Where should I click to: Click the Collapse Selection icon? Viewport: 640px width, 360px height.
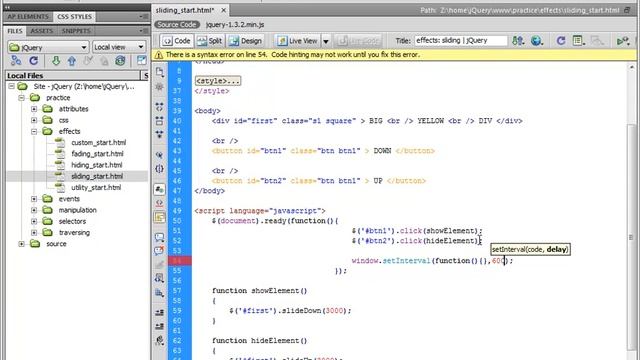(160, 120)
